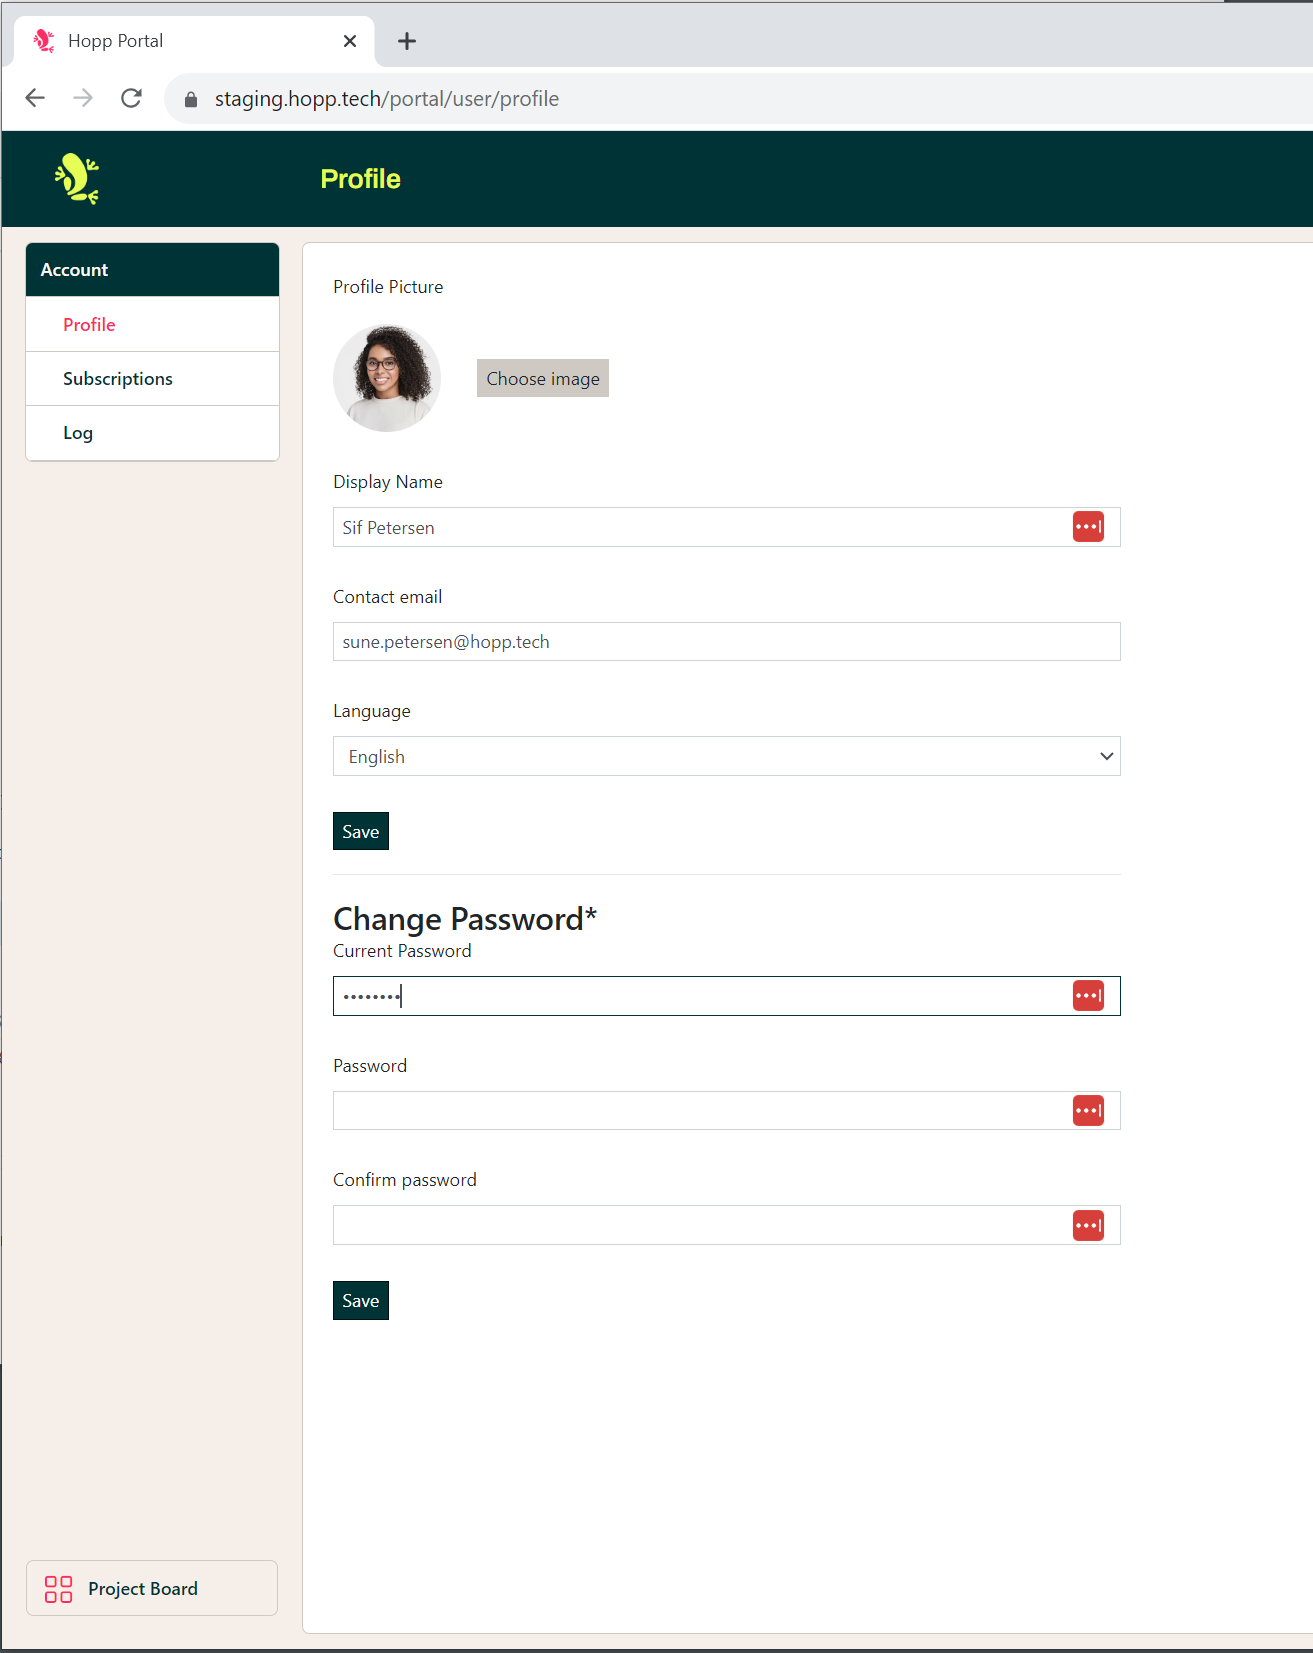1313x1653 pixels.
Task: Click the Contact email label
Action: click(x=388, y=597)
